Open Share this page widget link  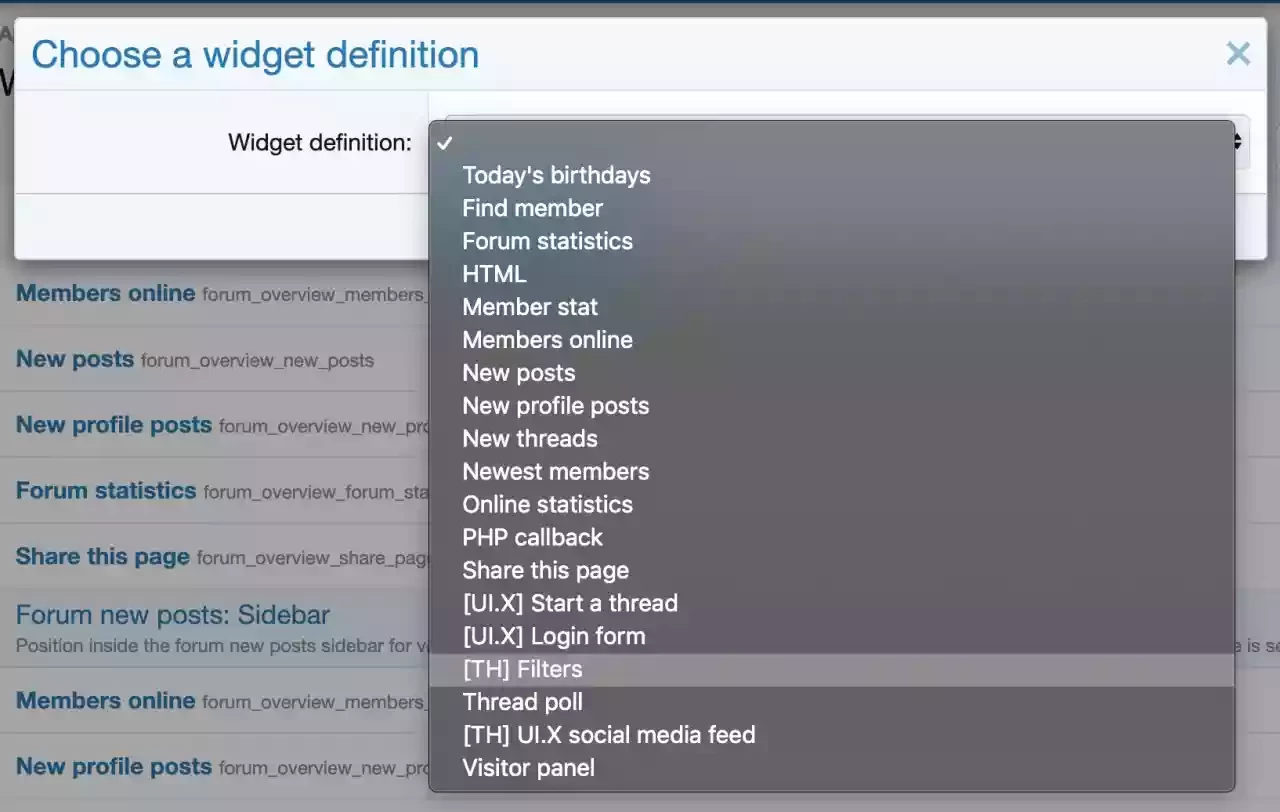pyautogui.click(x=103, y=557)
